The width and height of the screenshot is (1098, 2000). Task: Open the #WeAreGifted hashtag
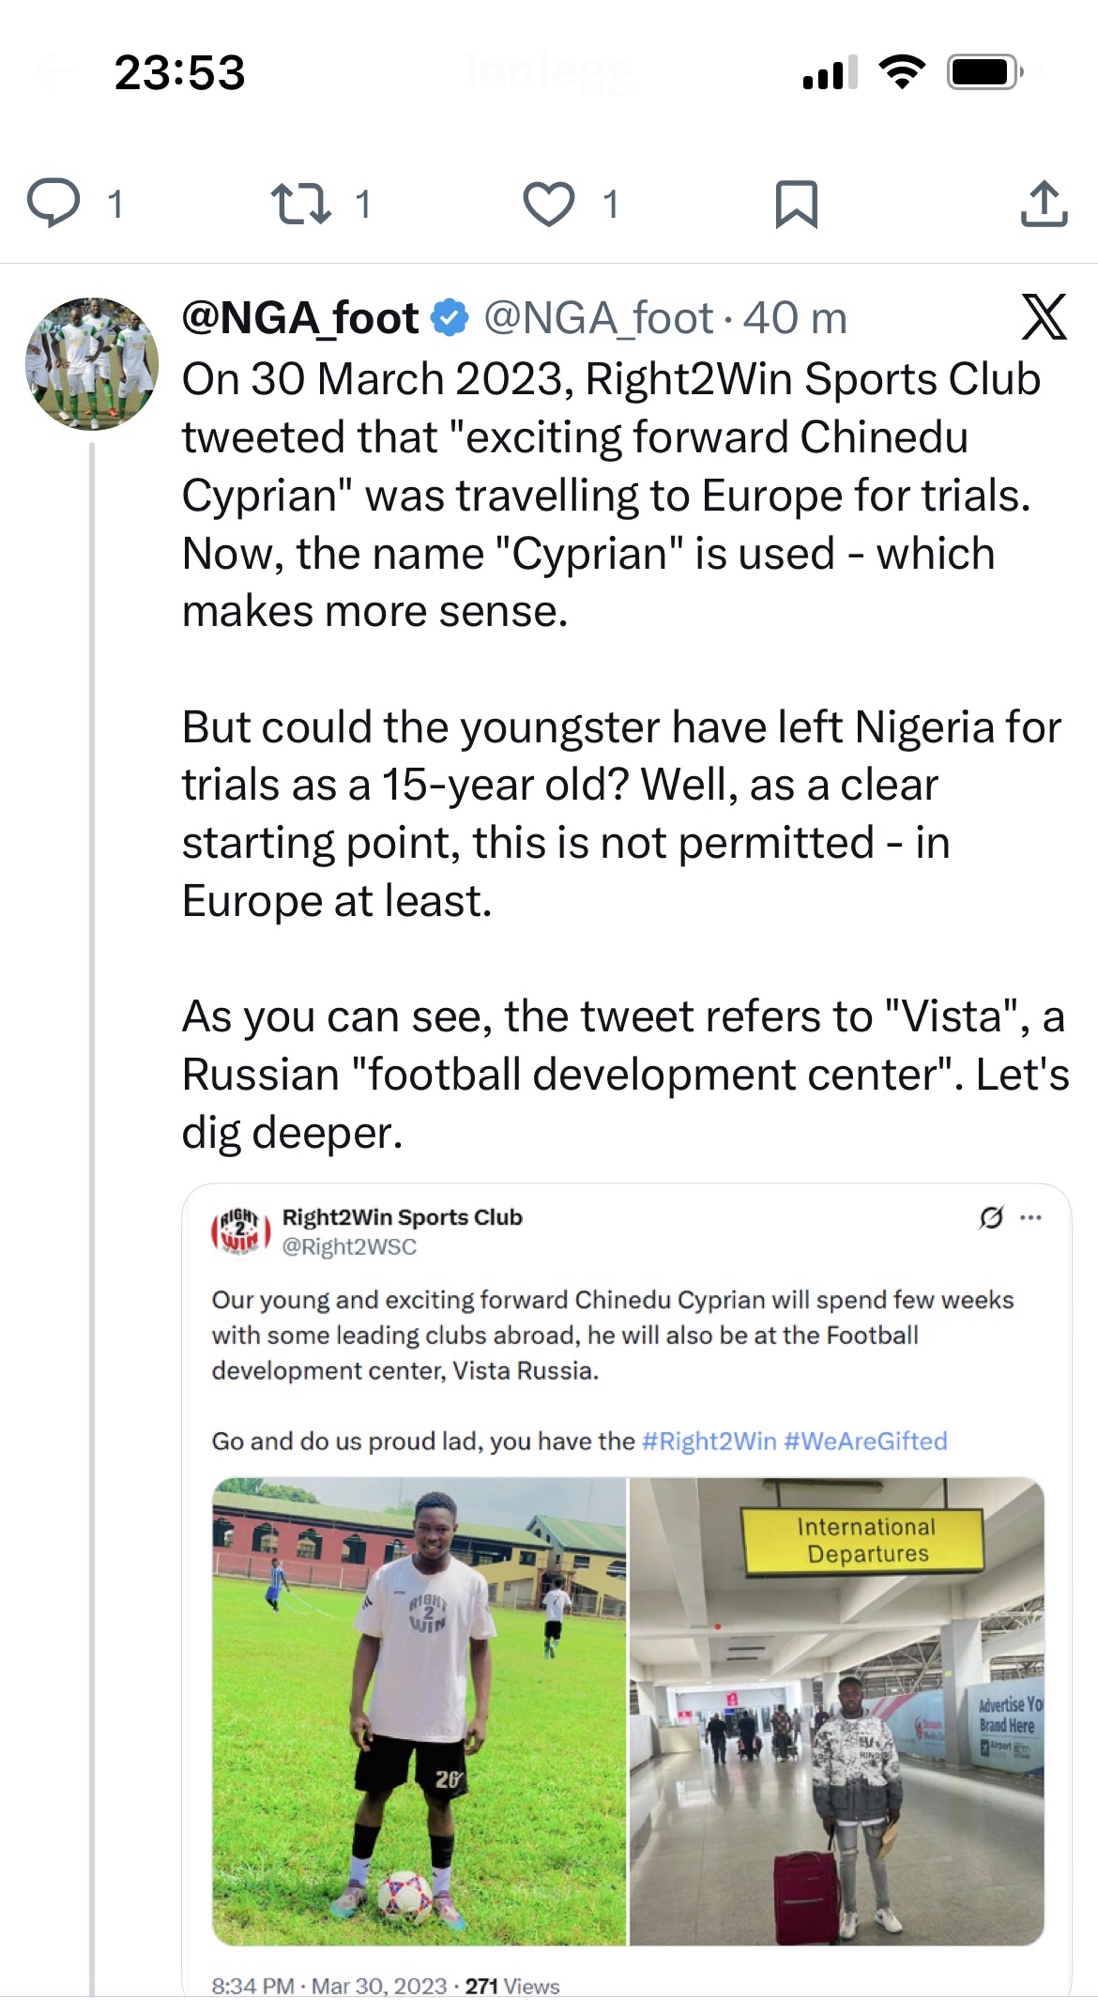point(865,1441)
